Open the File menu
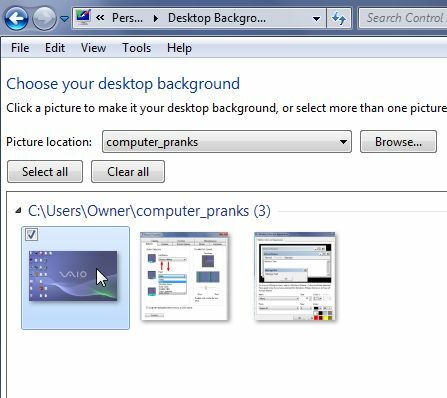 pos(20,48)
